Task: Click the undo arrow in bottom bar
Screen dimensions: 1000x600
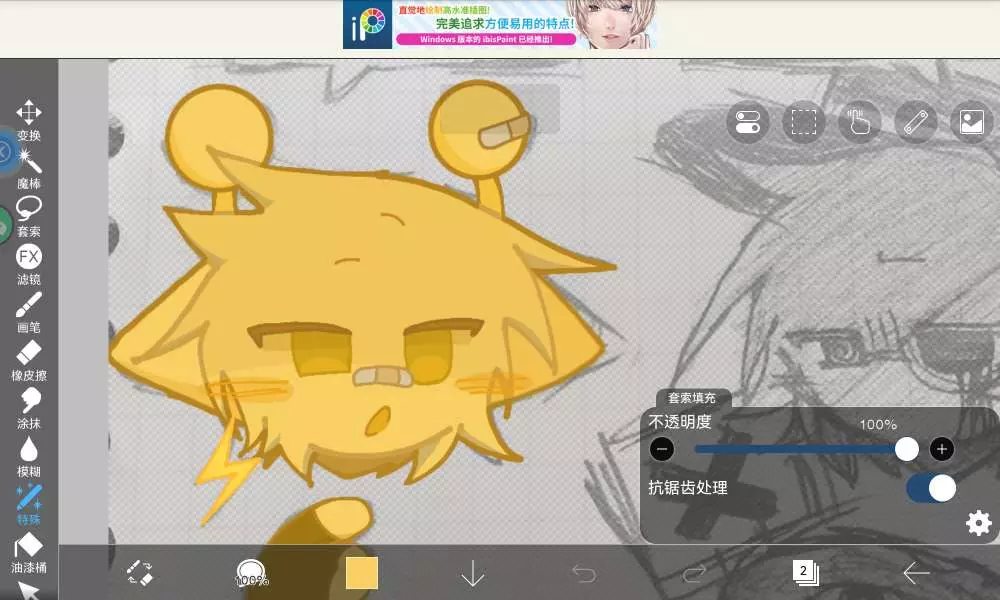Action: point(584,573)
